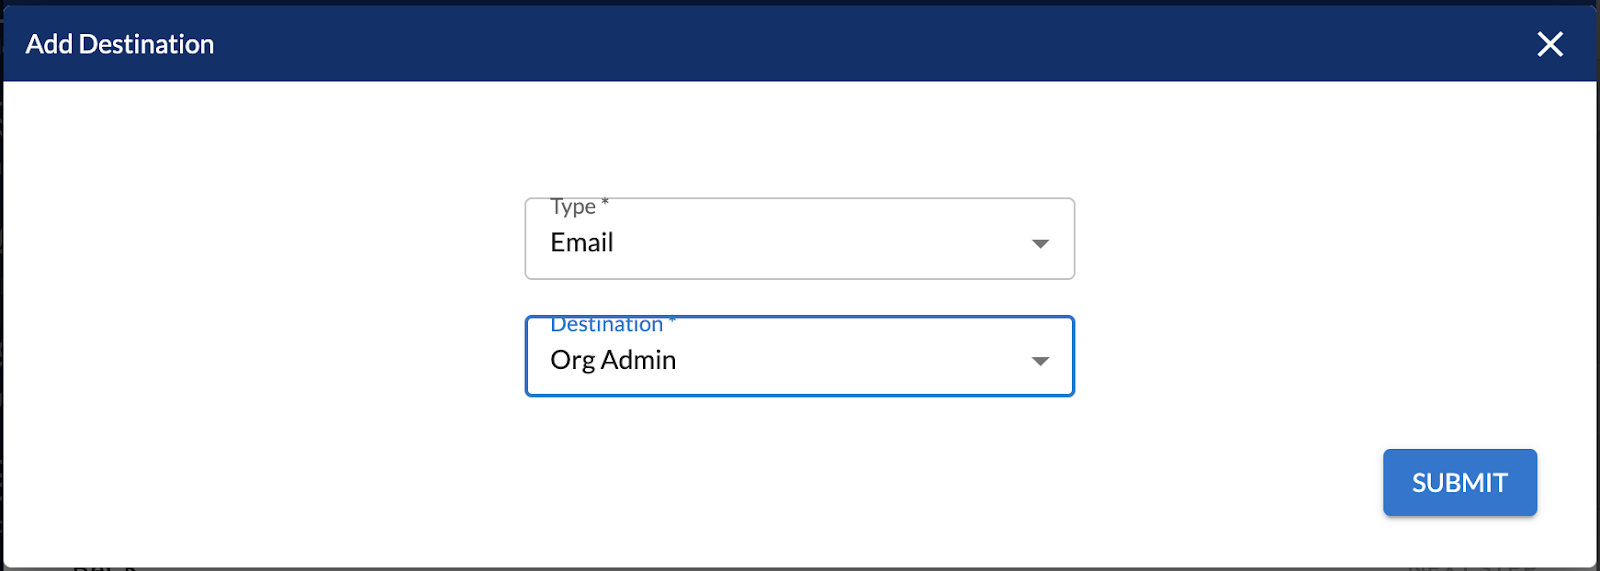Dismiss dialog using white X icon
The width and height of the screenshot is (1600, 571).
(1549, 44)
